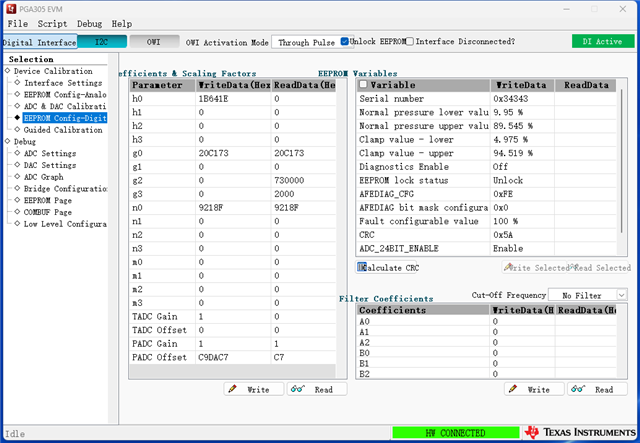This screenshot has width=640, height=443.
Task: Enable the Interface Disconnected checkbox
Action: (409, 42)
